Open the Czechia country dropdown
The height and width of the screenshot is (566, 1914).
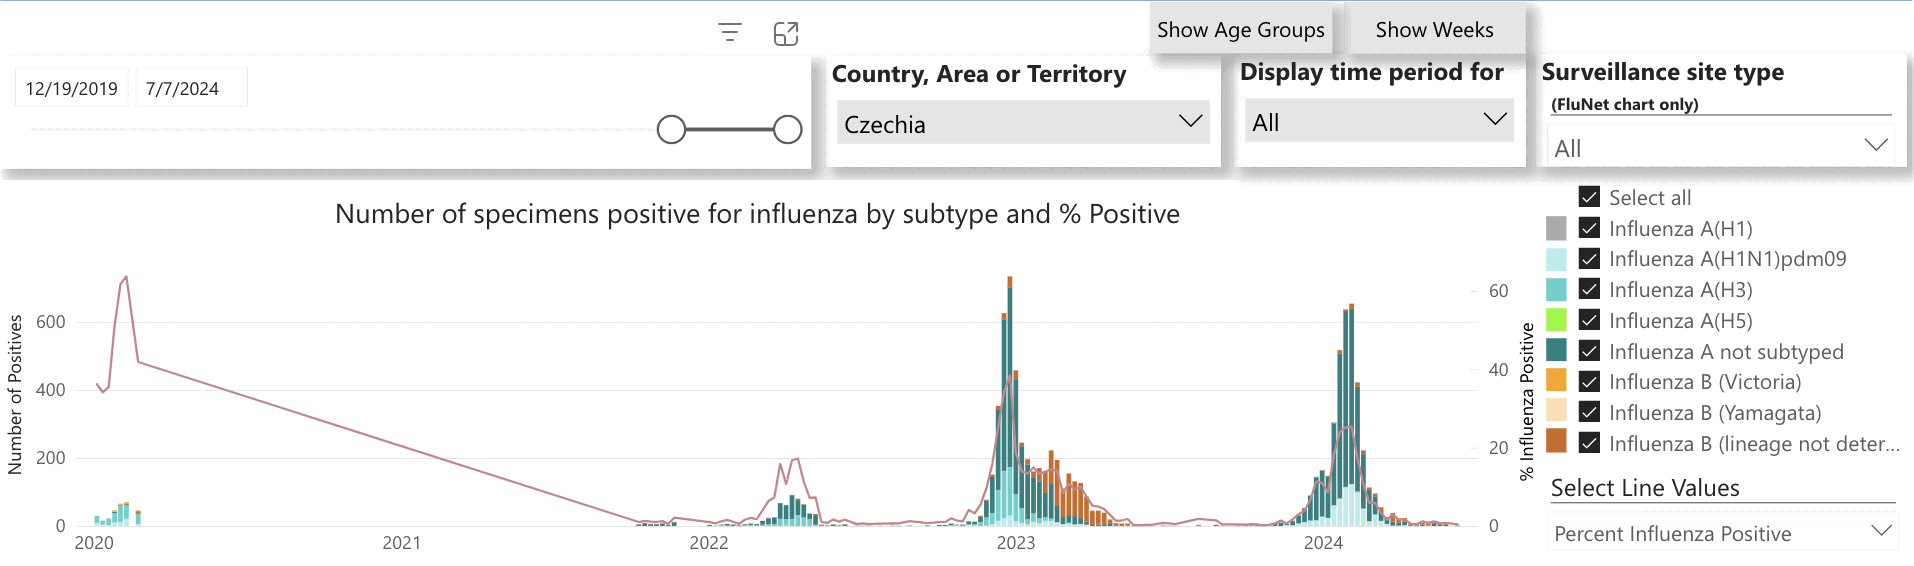[x=1022, y=124]
